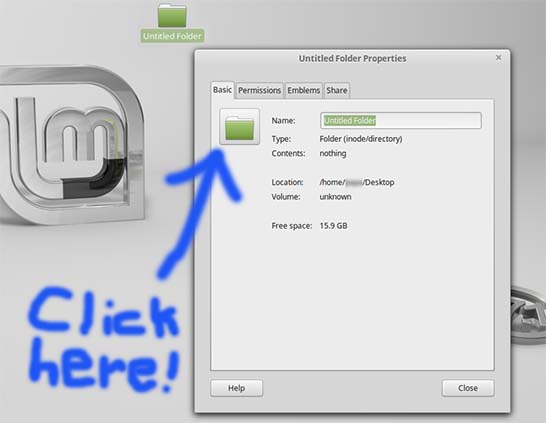Screen dimensions: 546x423
Task: Click the Contents value "nothing"
Action: 333,154
